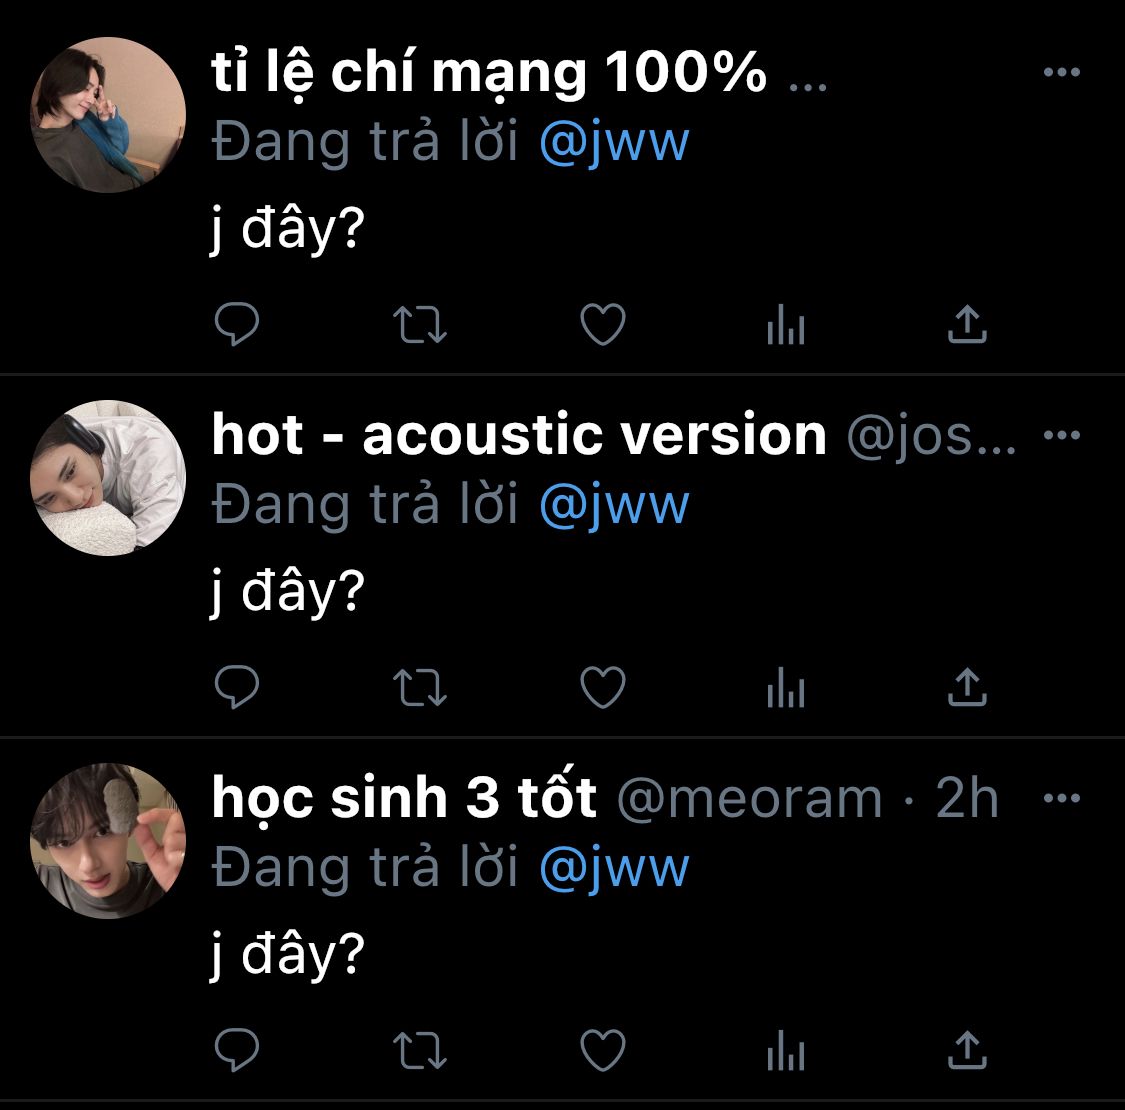Screen dimensions: 1125x1110
Task: Like the "tỉ lệ chí mạng 100%" tweet
Action: click(x=603, y=324)
